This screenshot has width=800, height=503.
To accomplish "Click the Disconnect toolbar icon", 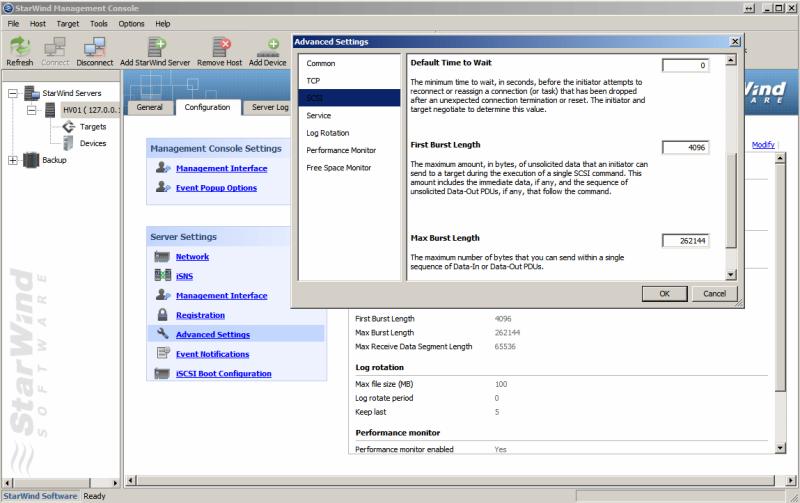I will point(95,47).
